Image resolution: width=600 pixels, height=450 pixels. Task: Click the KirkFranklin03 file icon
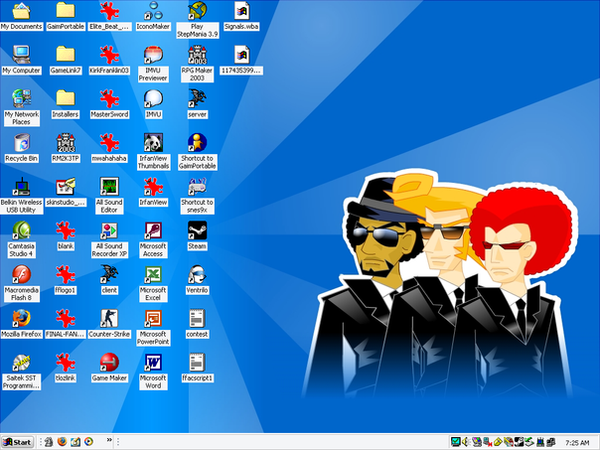point(109,55)
